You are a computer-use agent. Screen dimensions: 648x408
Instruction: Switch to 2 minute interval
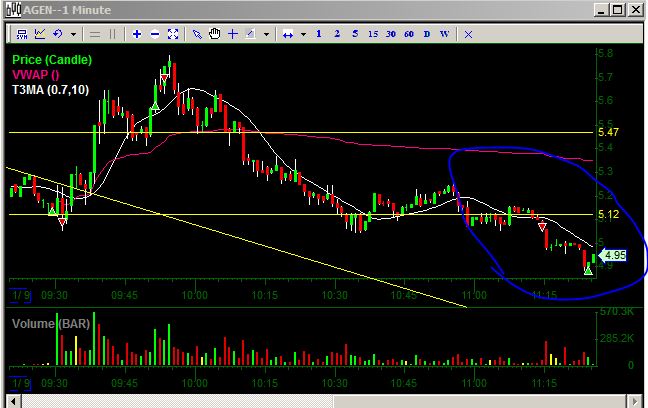click(337, 34)
